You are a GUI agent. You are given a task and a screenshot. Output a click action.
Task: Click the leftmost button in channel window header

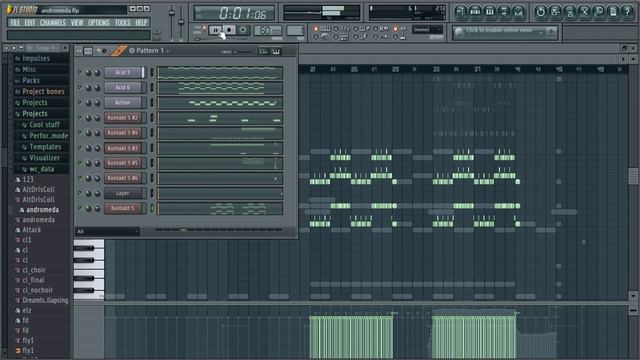point(79,51)
